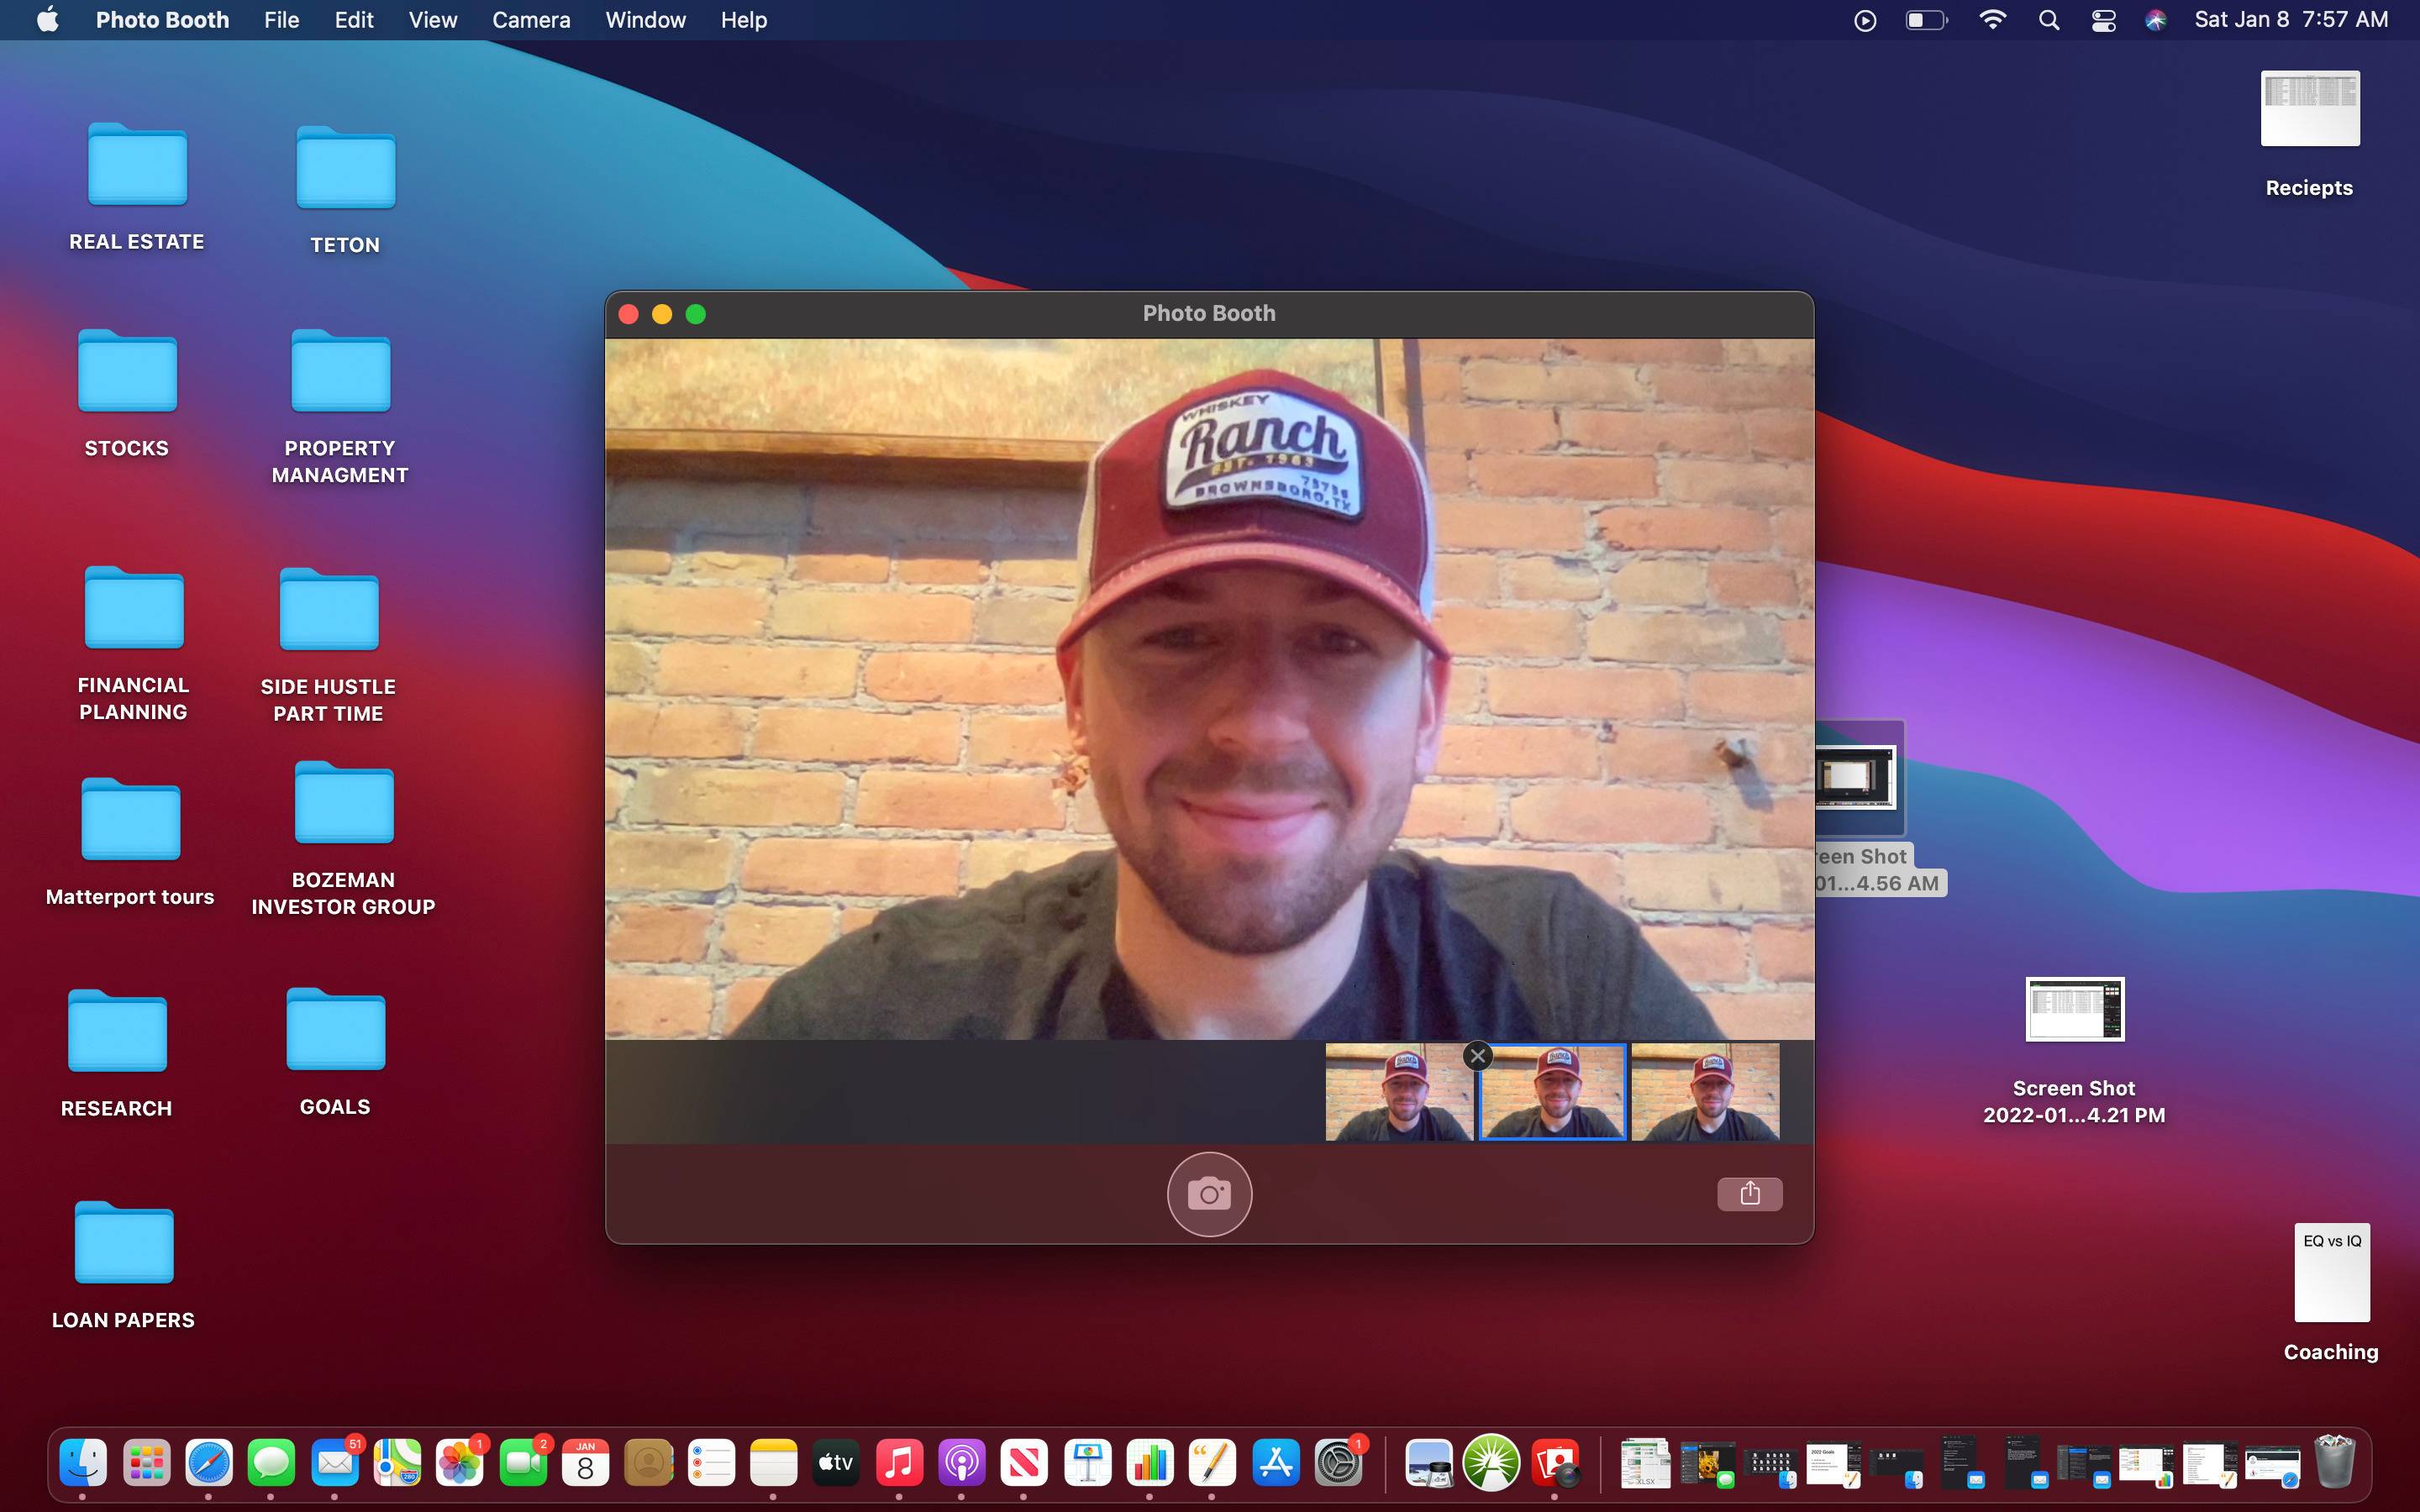Click the date and time clock
The width and height of the screenshot is (2420, 1512).
(2290, 20)
